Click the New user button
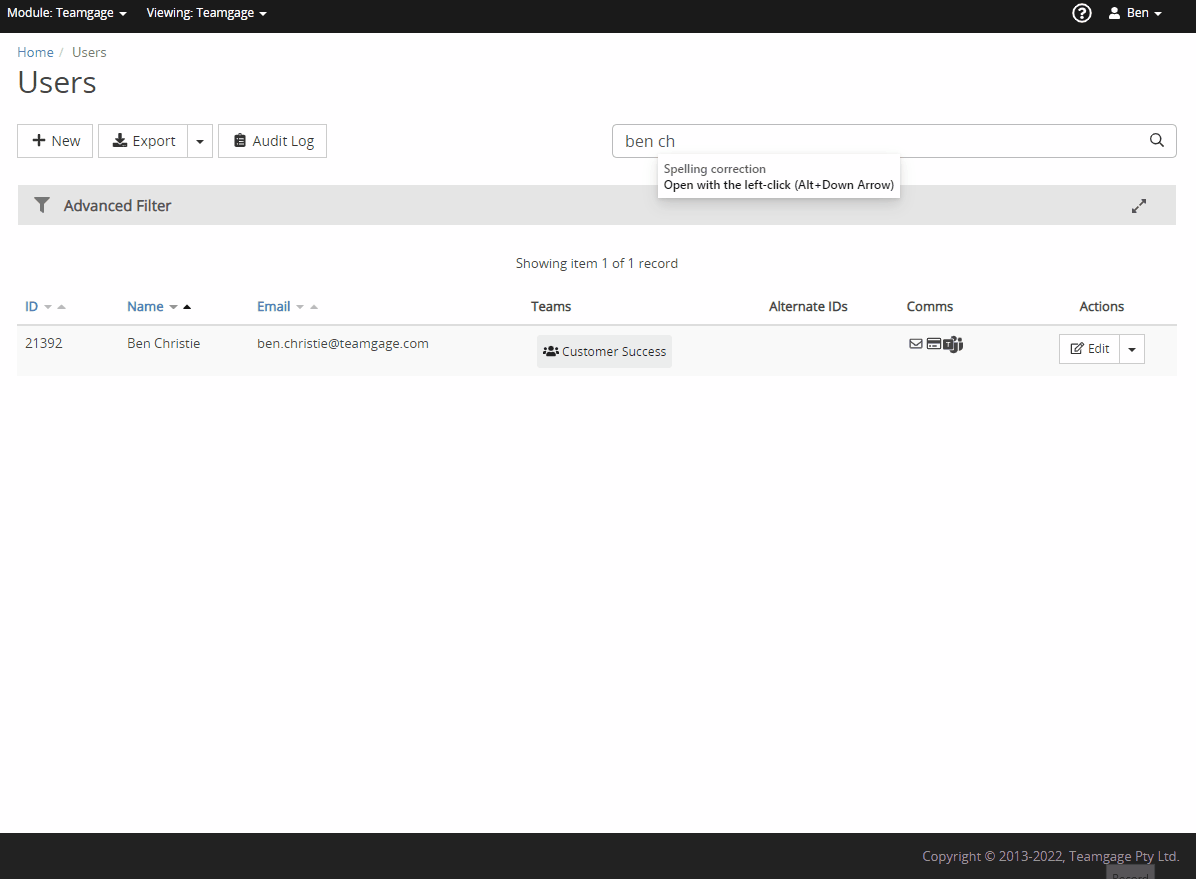This screenshot has height=879, width=1196. pyautogui.click(x=55, y=141)
